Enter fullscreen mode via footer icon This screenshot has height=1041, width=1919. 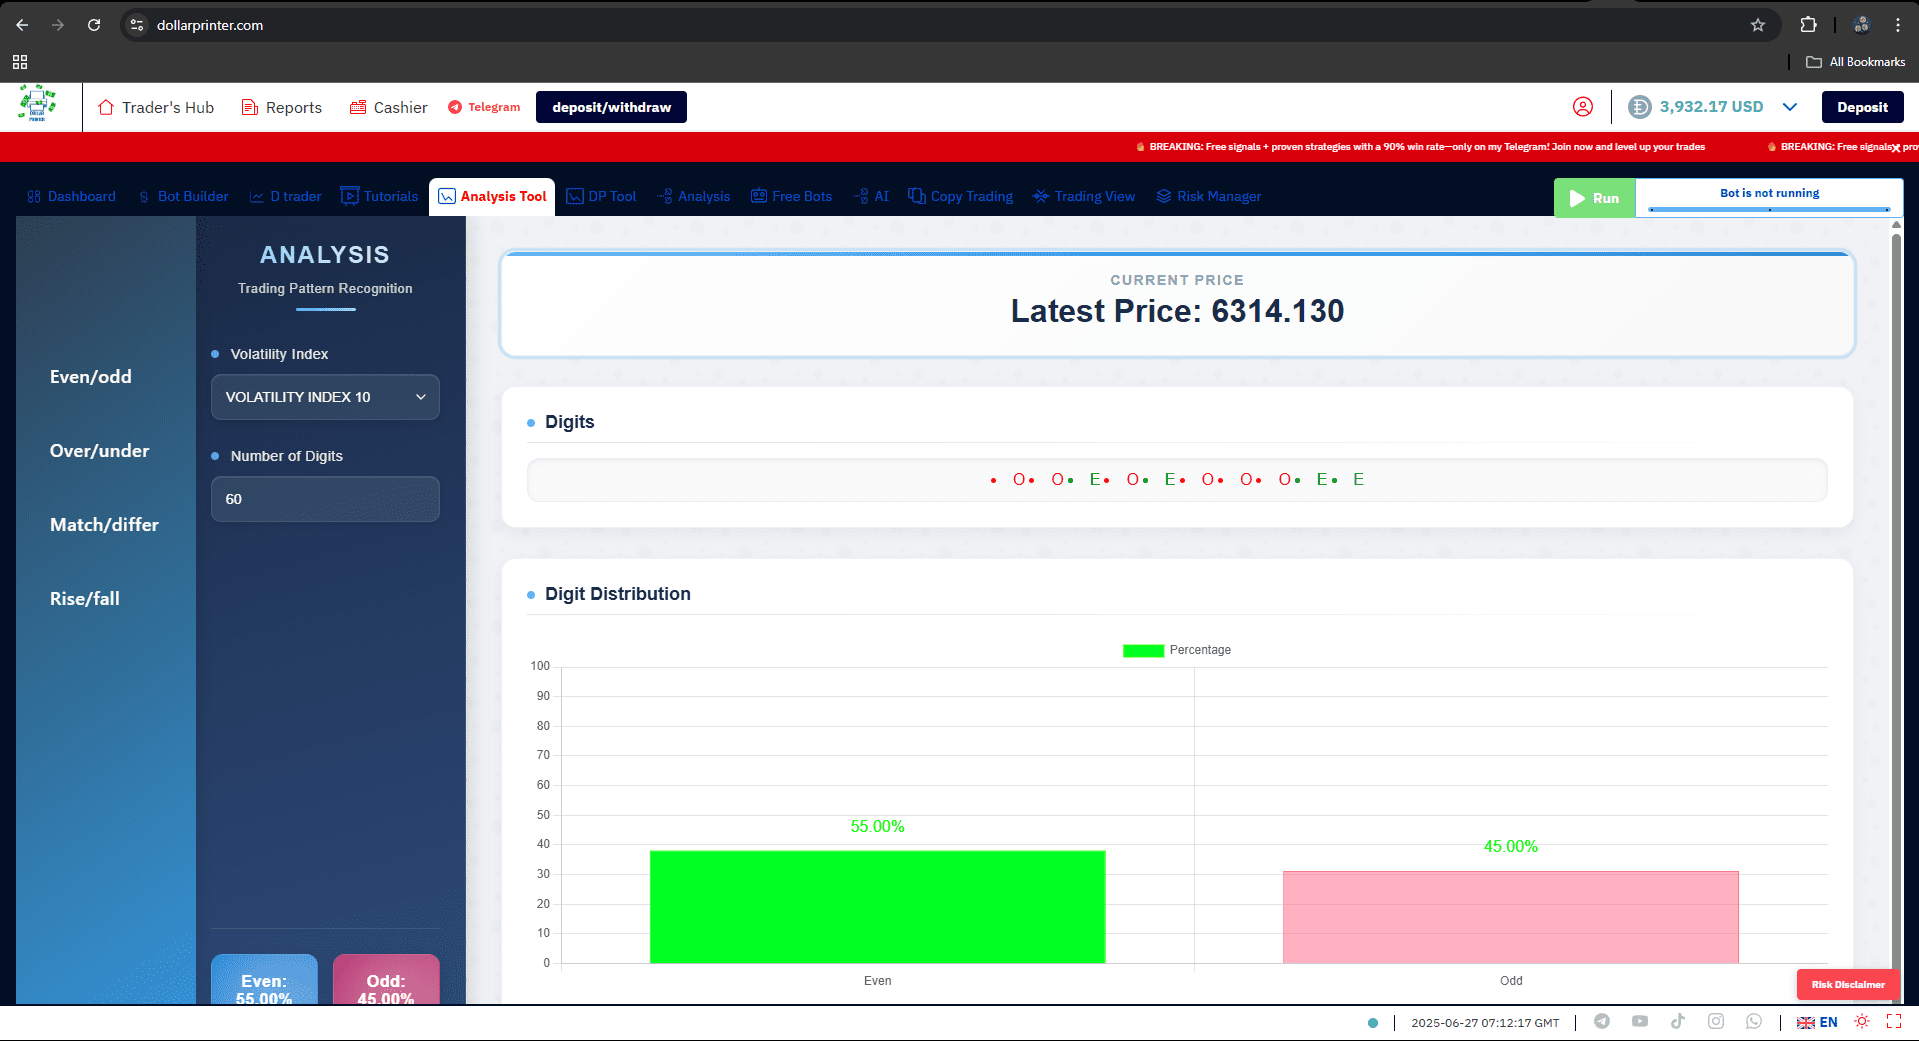tap(1894, 1021)
